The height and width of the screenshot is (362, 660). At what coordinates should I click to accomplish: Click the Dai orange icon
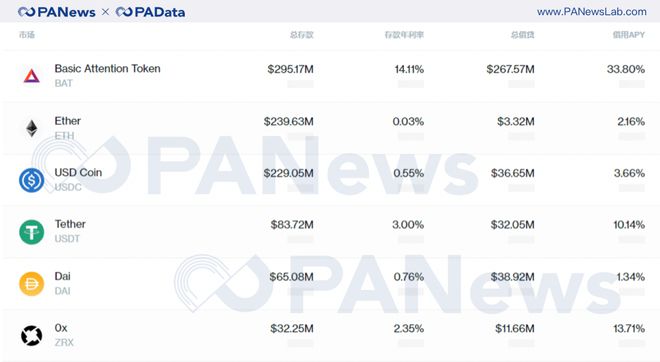click(x=32, y=284)
